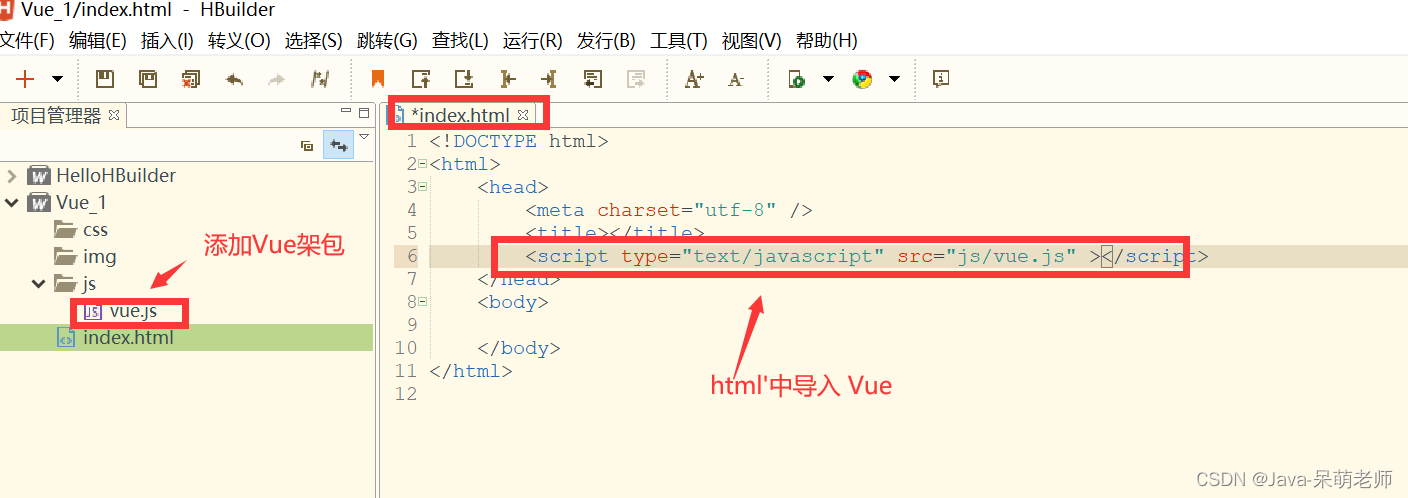
Task: Open the 发行(B) menu
Action: (x=606, y=41)
